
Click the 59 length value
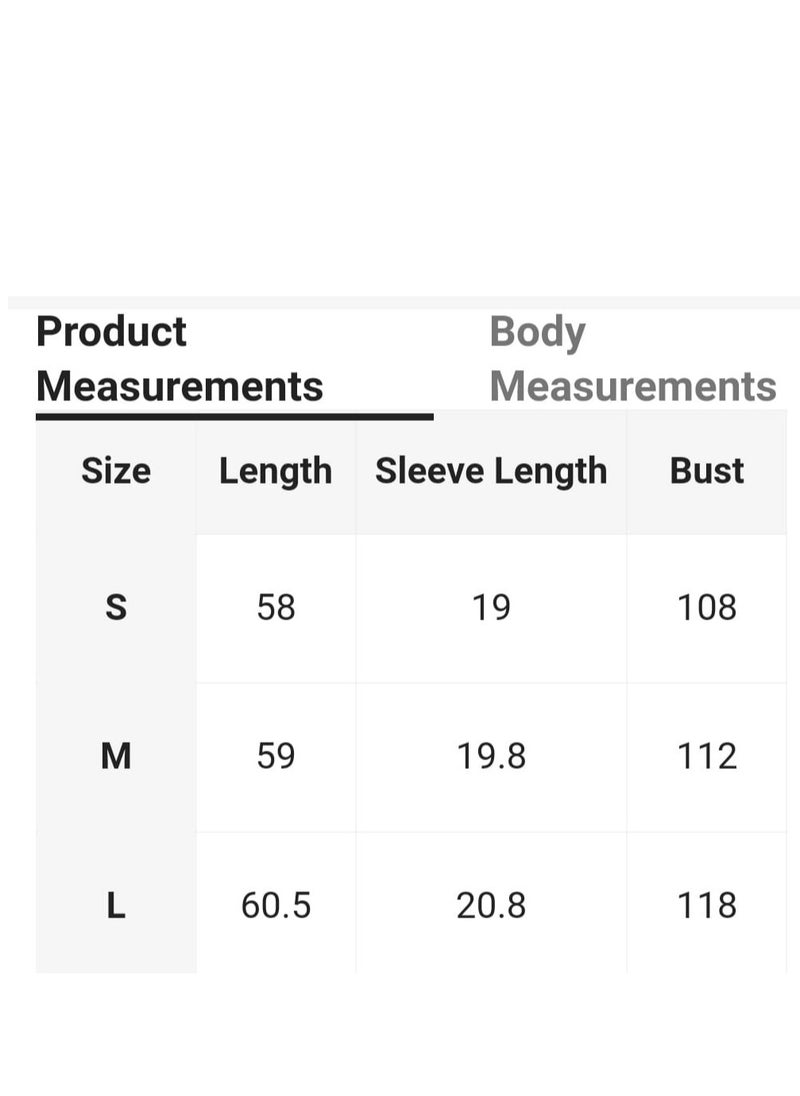[276, 756]
